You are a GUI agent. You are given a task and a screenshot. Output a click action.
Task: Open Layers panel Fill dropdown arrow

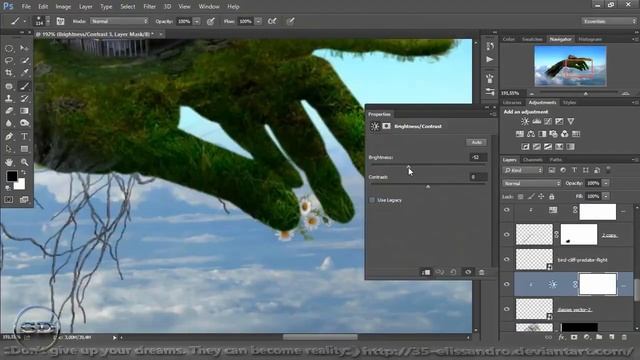click(x=606, y=196)
